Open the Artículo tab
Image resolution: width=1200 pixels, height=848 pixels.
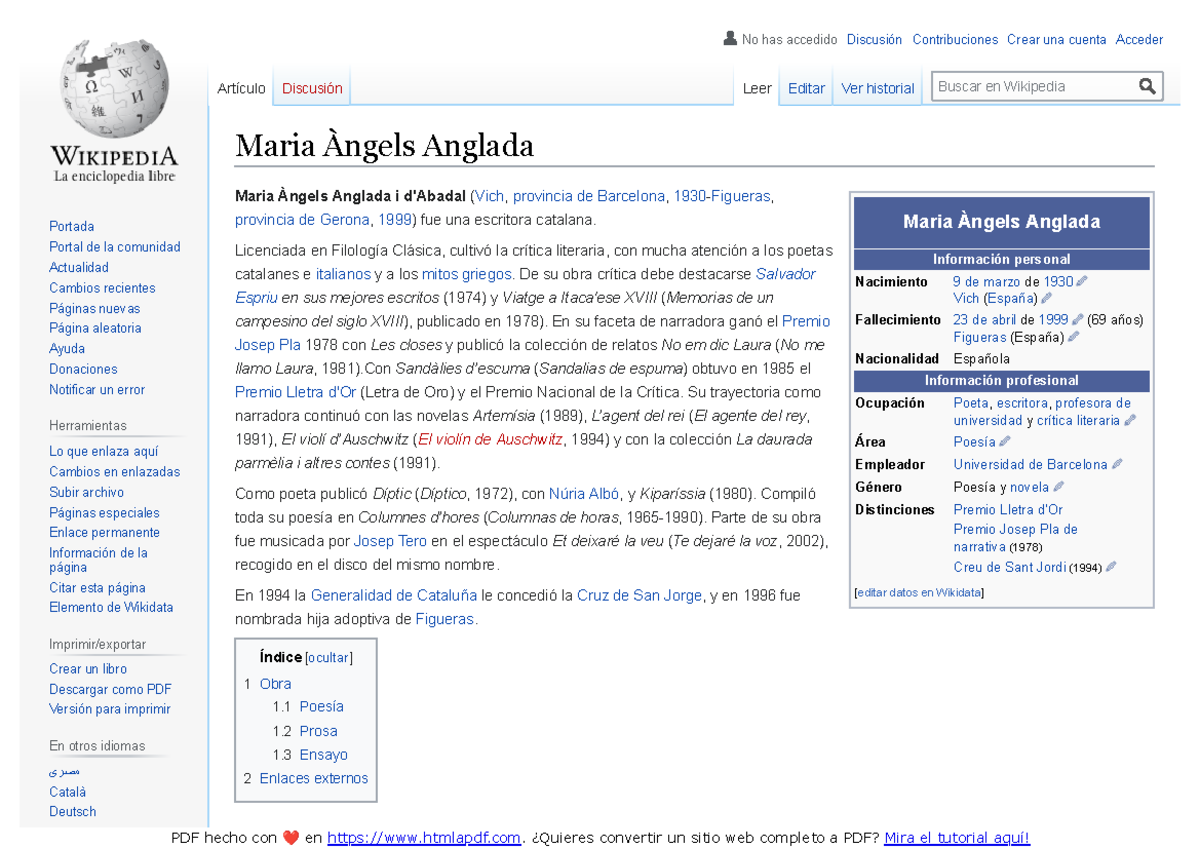click(x=241, y=88)
